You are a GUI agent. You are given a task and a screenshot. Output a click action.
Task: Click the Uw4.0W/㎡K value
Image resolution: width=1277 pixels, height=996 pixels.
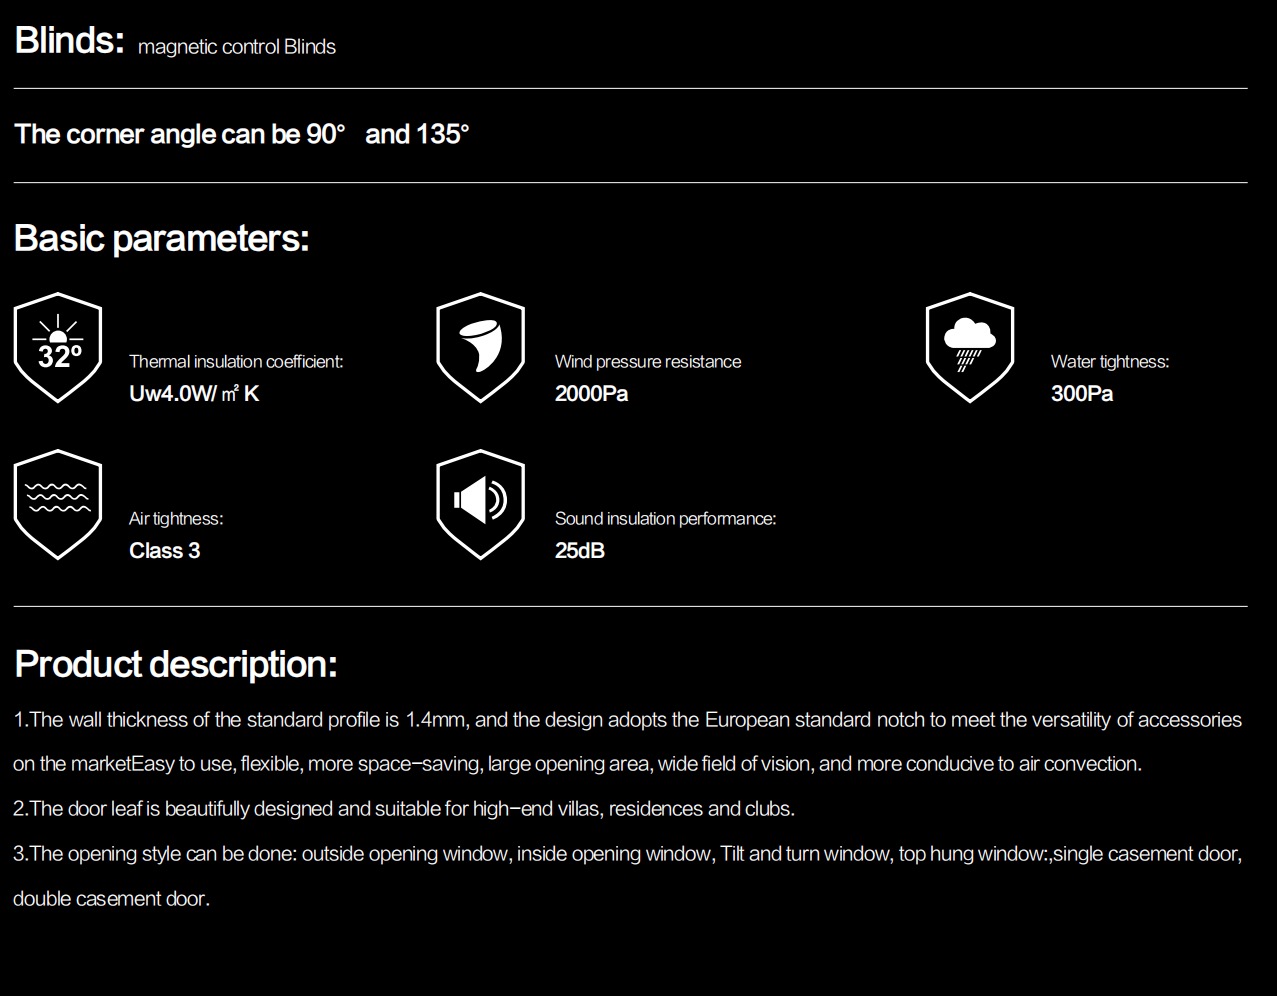194,394
